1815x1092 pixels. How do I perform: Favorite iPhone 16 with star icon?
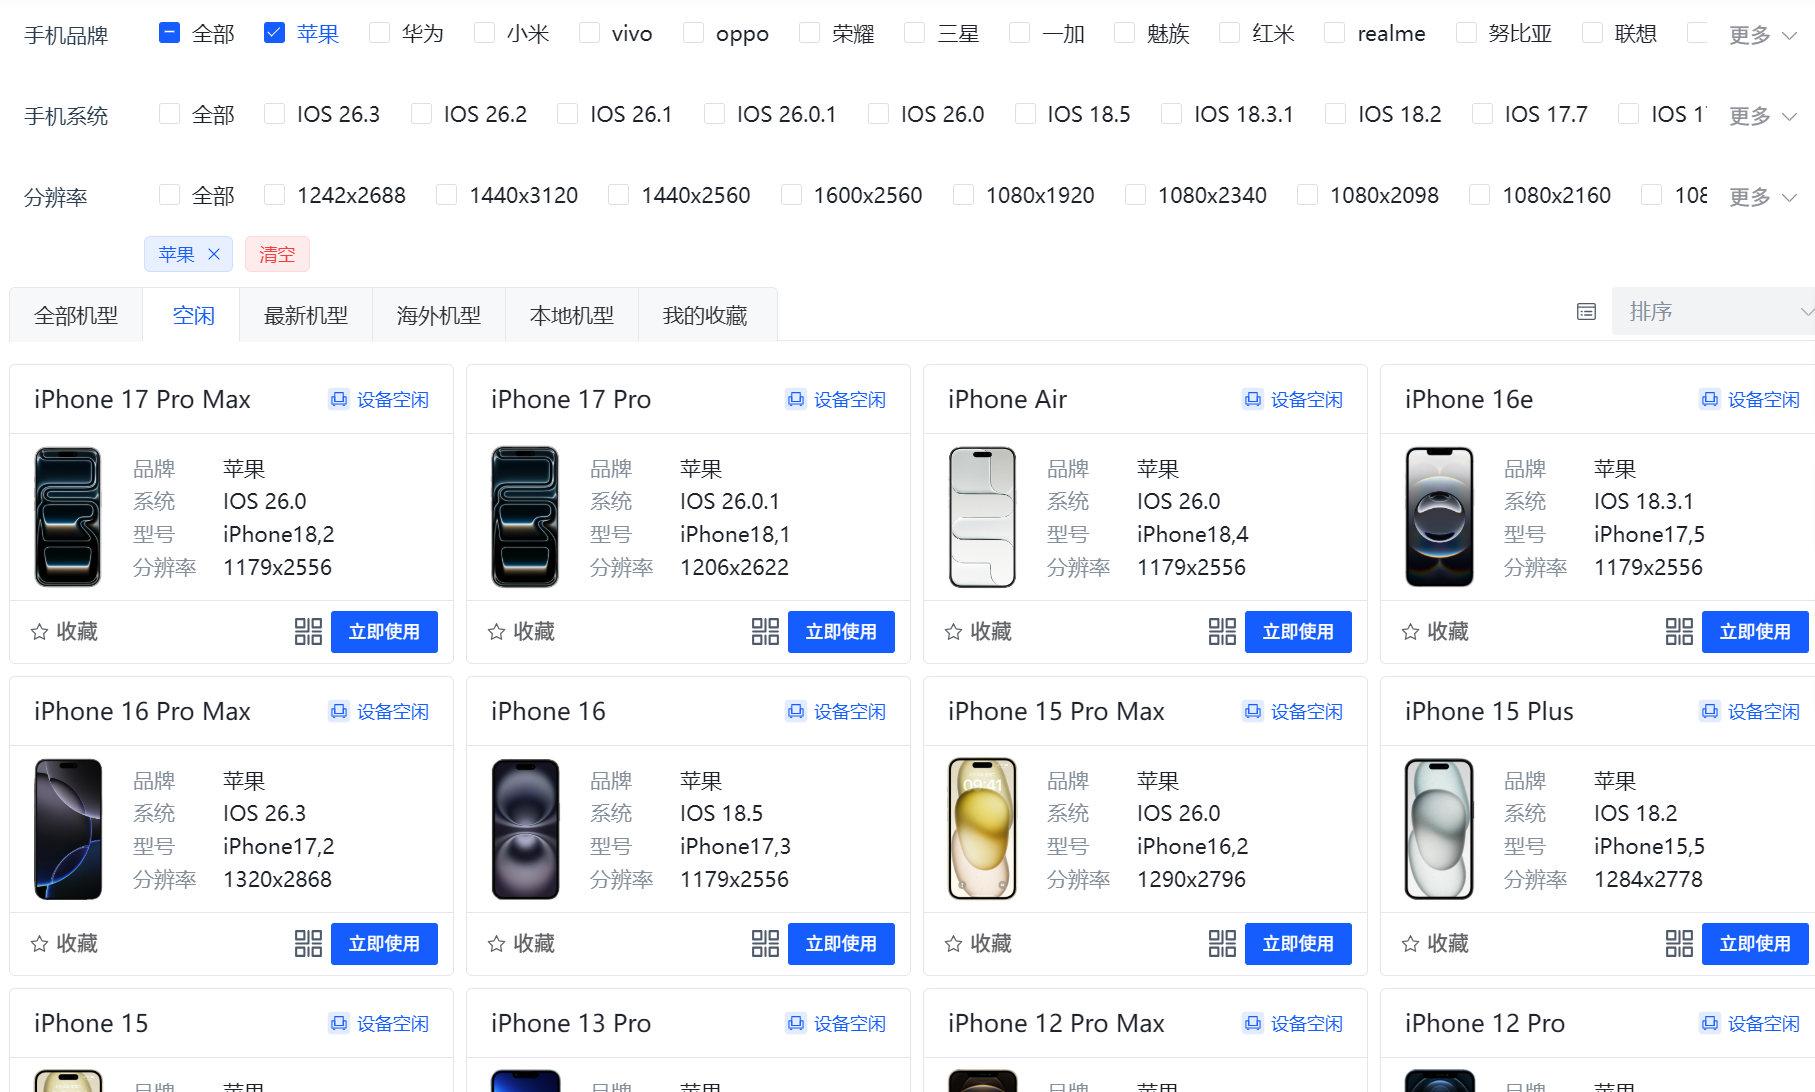(496, 944)
